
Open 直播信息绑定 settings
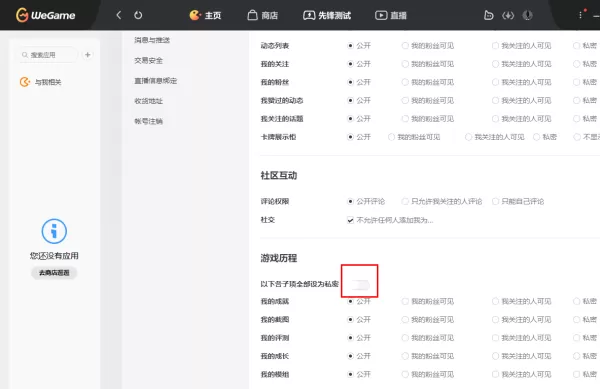point(155,81)
